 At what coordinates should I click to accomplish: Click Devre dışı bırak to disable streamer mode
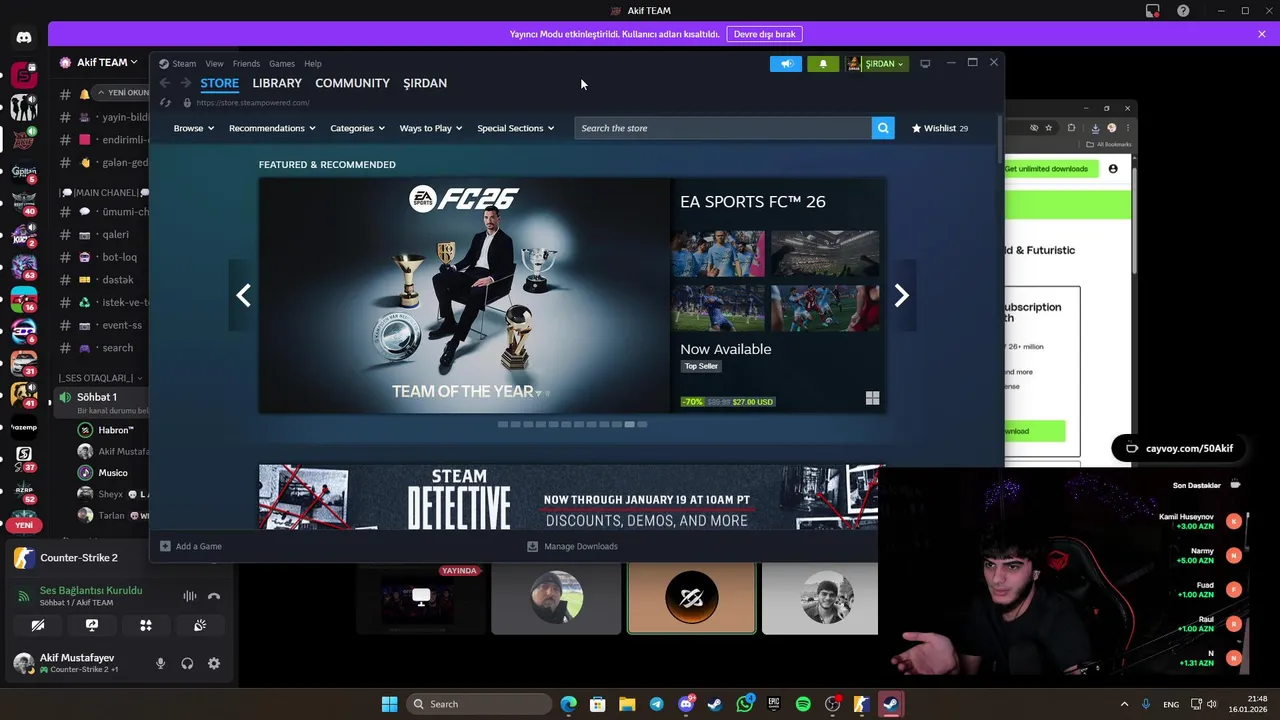(765, 34)
